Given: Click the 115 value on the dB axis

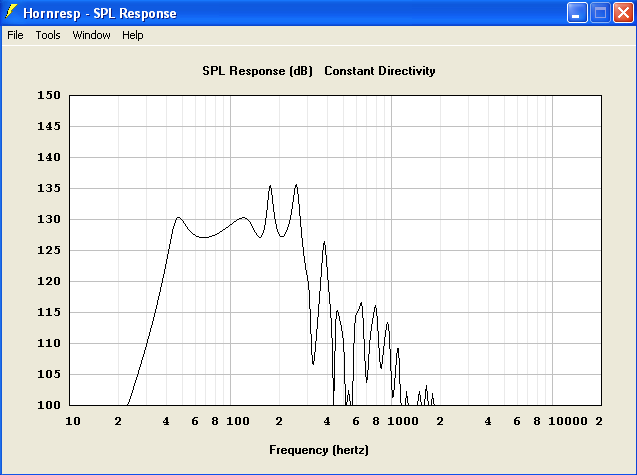Looking at the screenshot, I should point(49,312).
